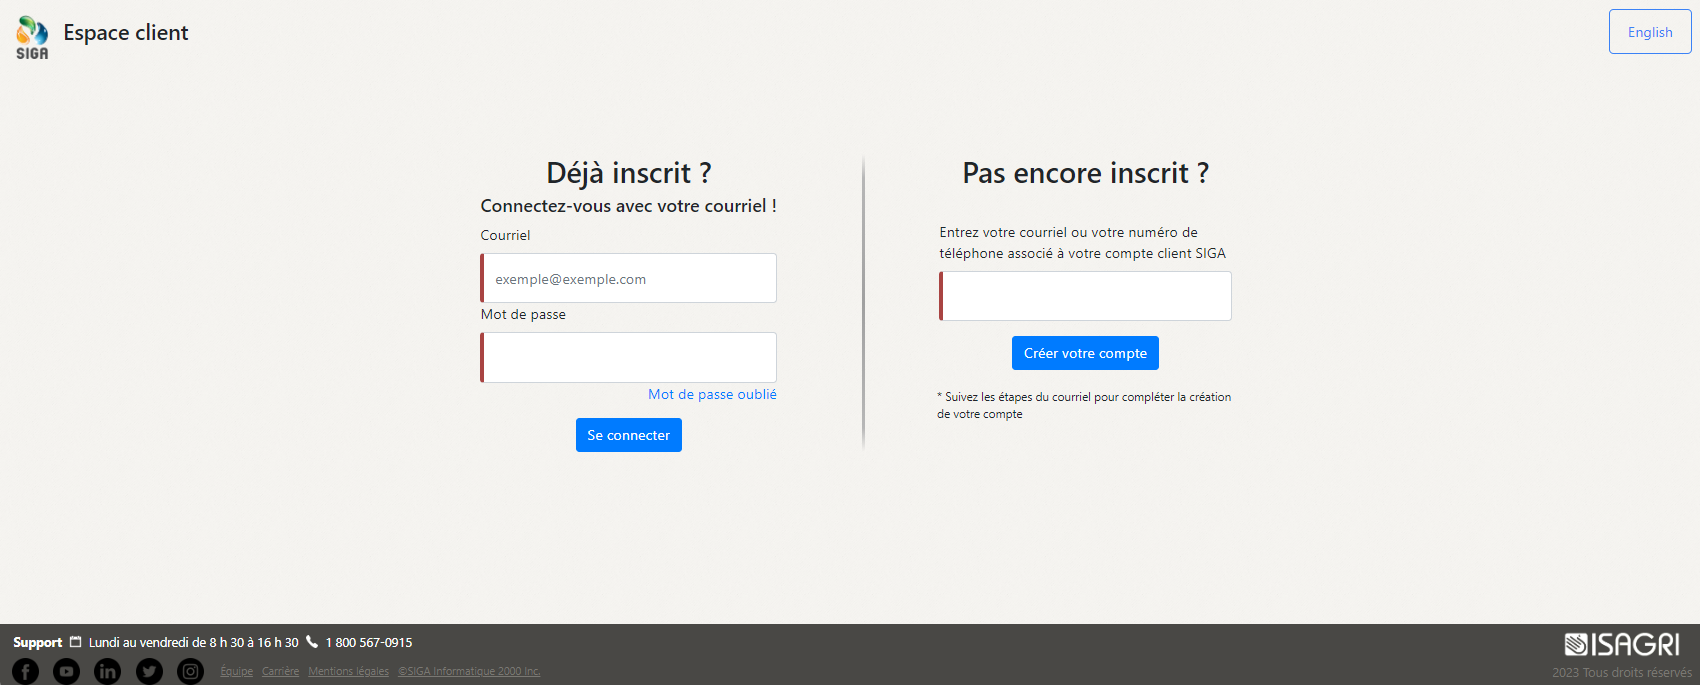
Task: Click the ISAGRI logo in the footer
Action: click(x=1622, y=644)
